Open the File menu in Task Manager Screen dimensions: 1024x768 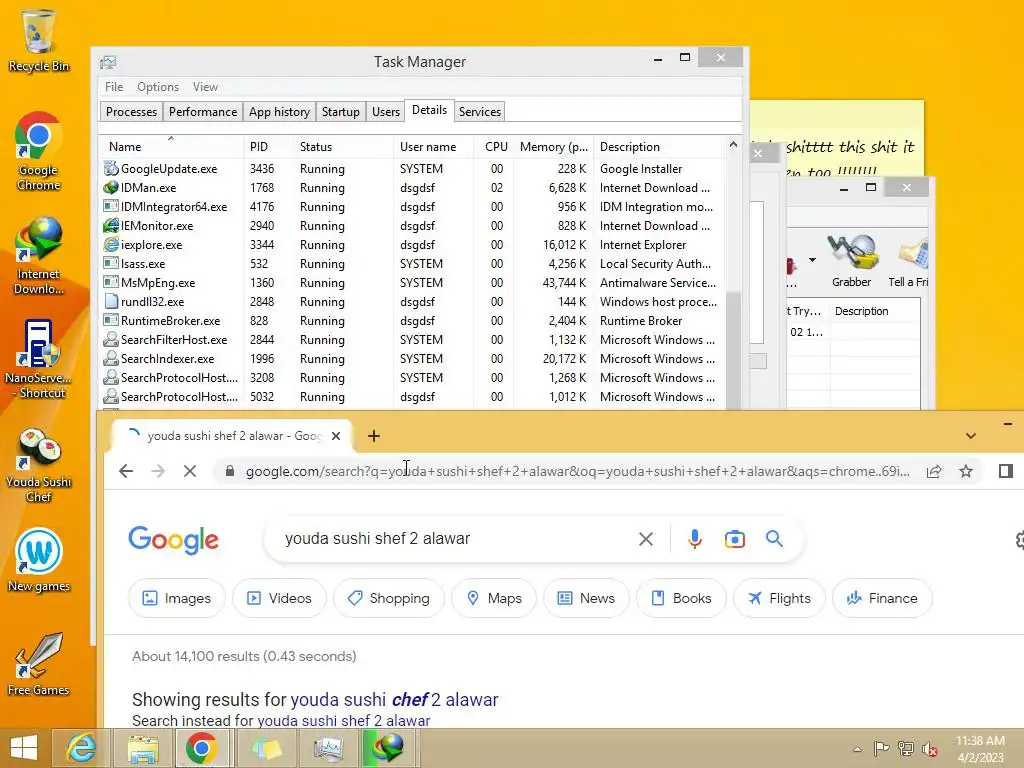click(114, 87)
